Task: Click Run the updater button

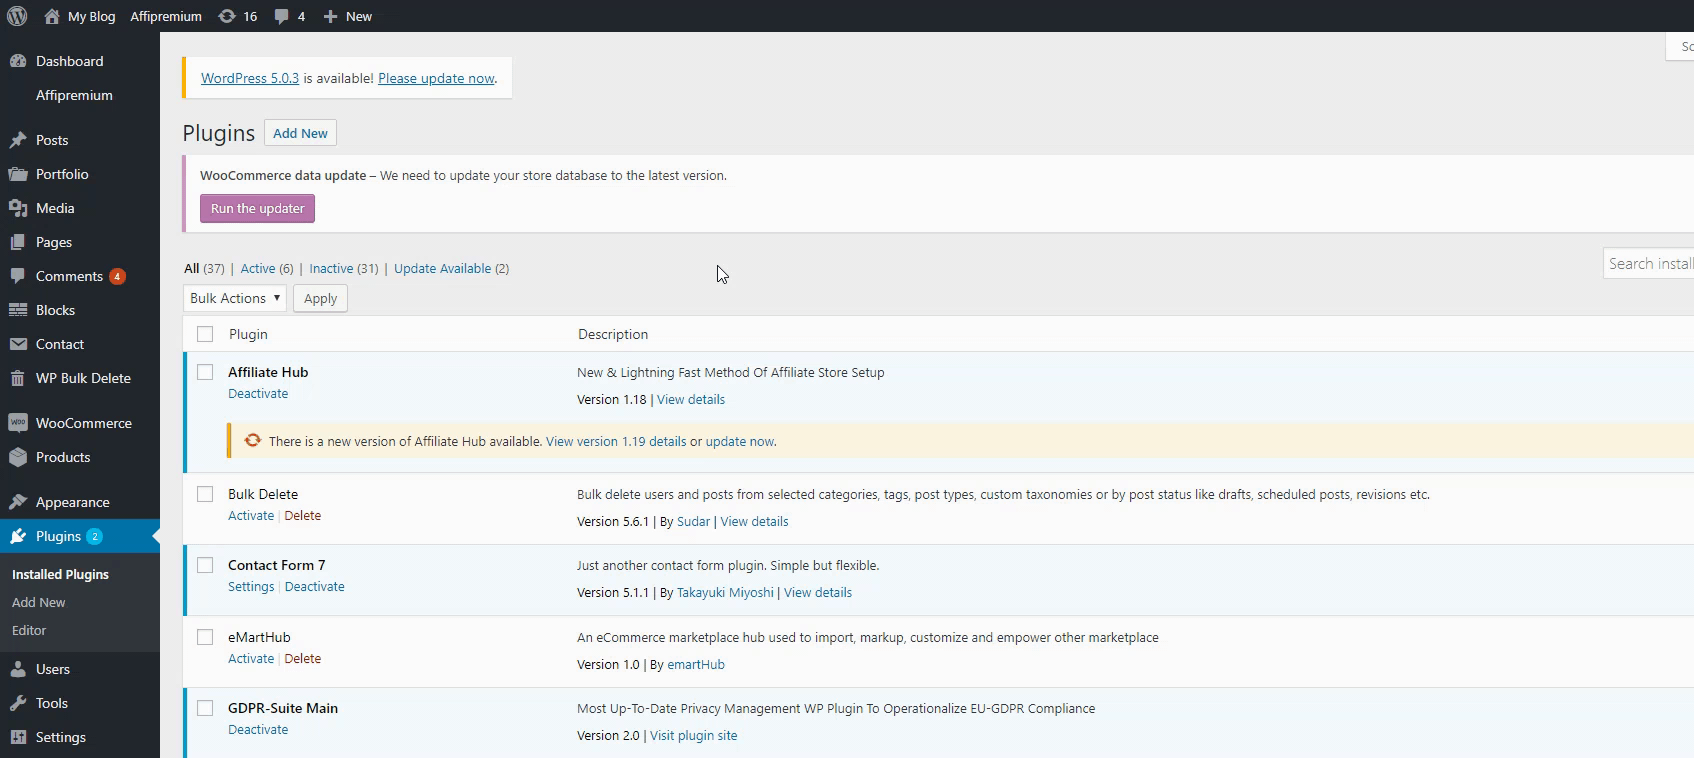Action: pos(258,208)
